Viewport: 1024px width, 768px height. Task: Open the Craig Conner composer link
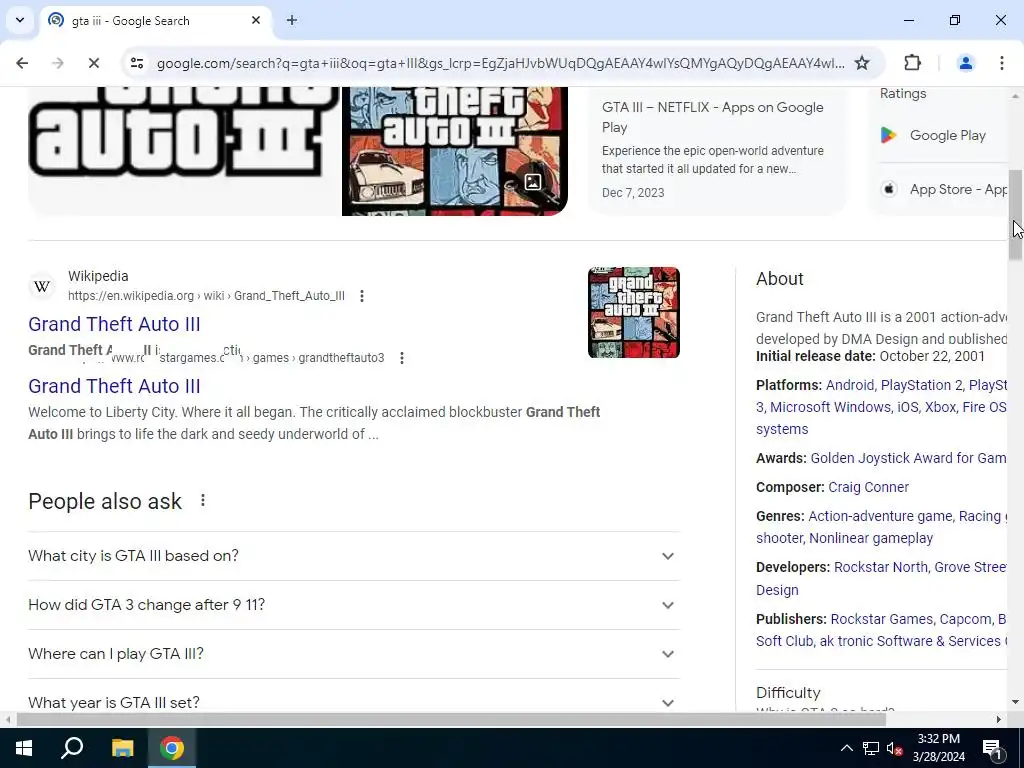(x=869, y=487)
